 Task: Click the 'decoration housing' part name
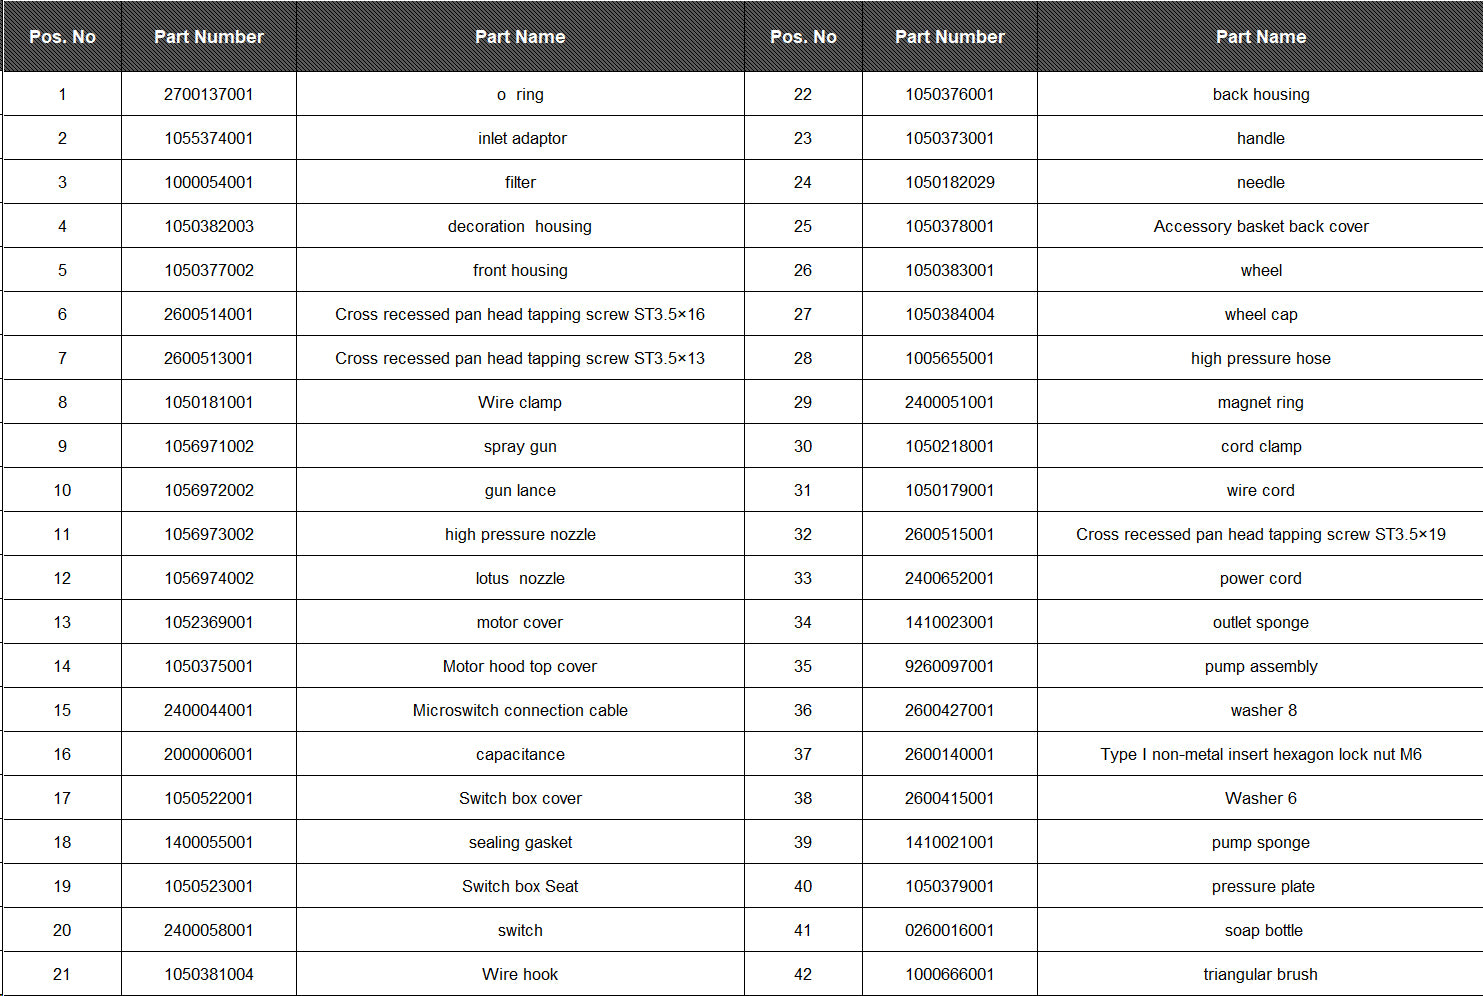(x=520, y=226)
